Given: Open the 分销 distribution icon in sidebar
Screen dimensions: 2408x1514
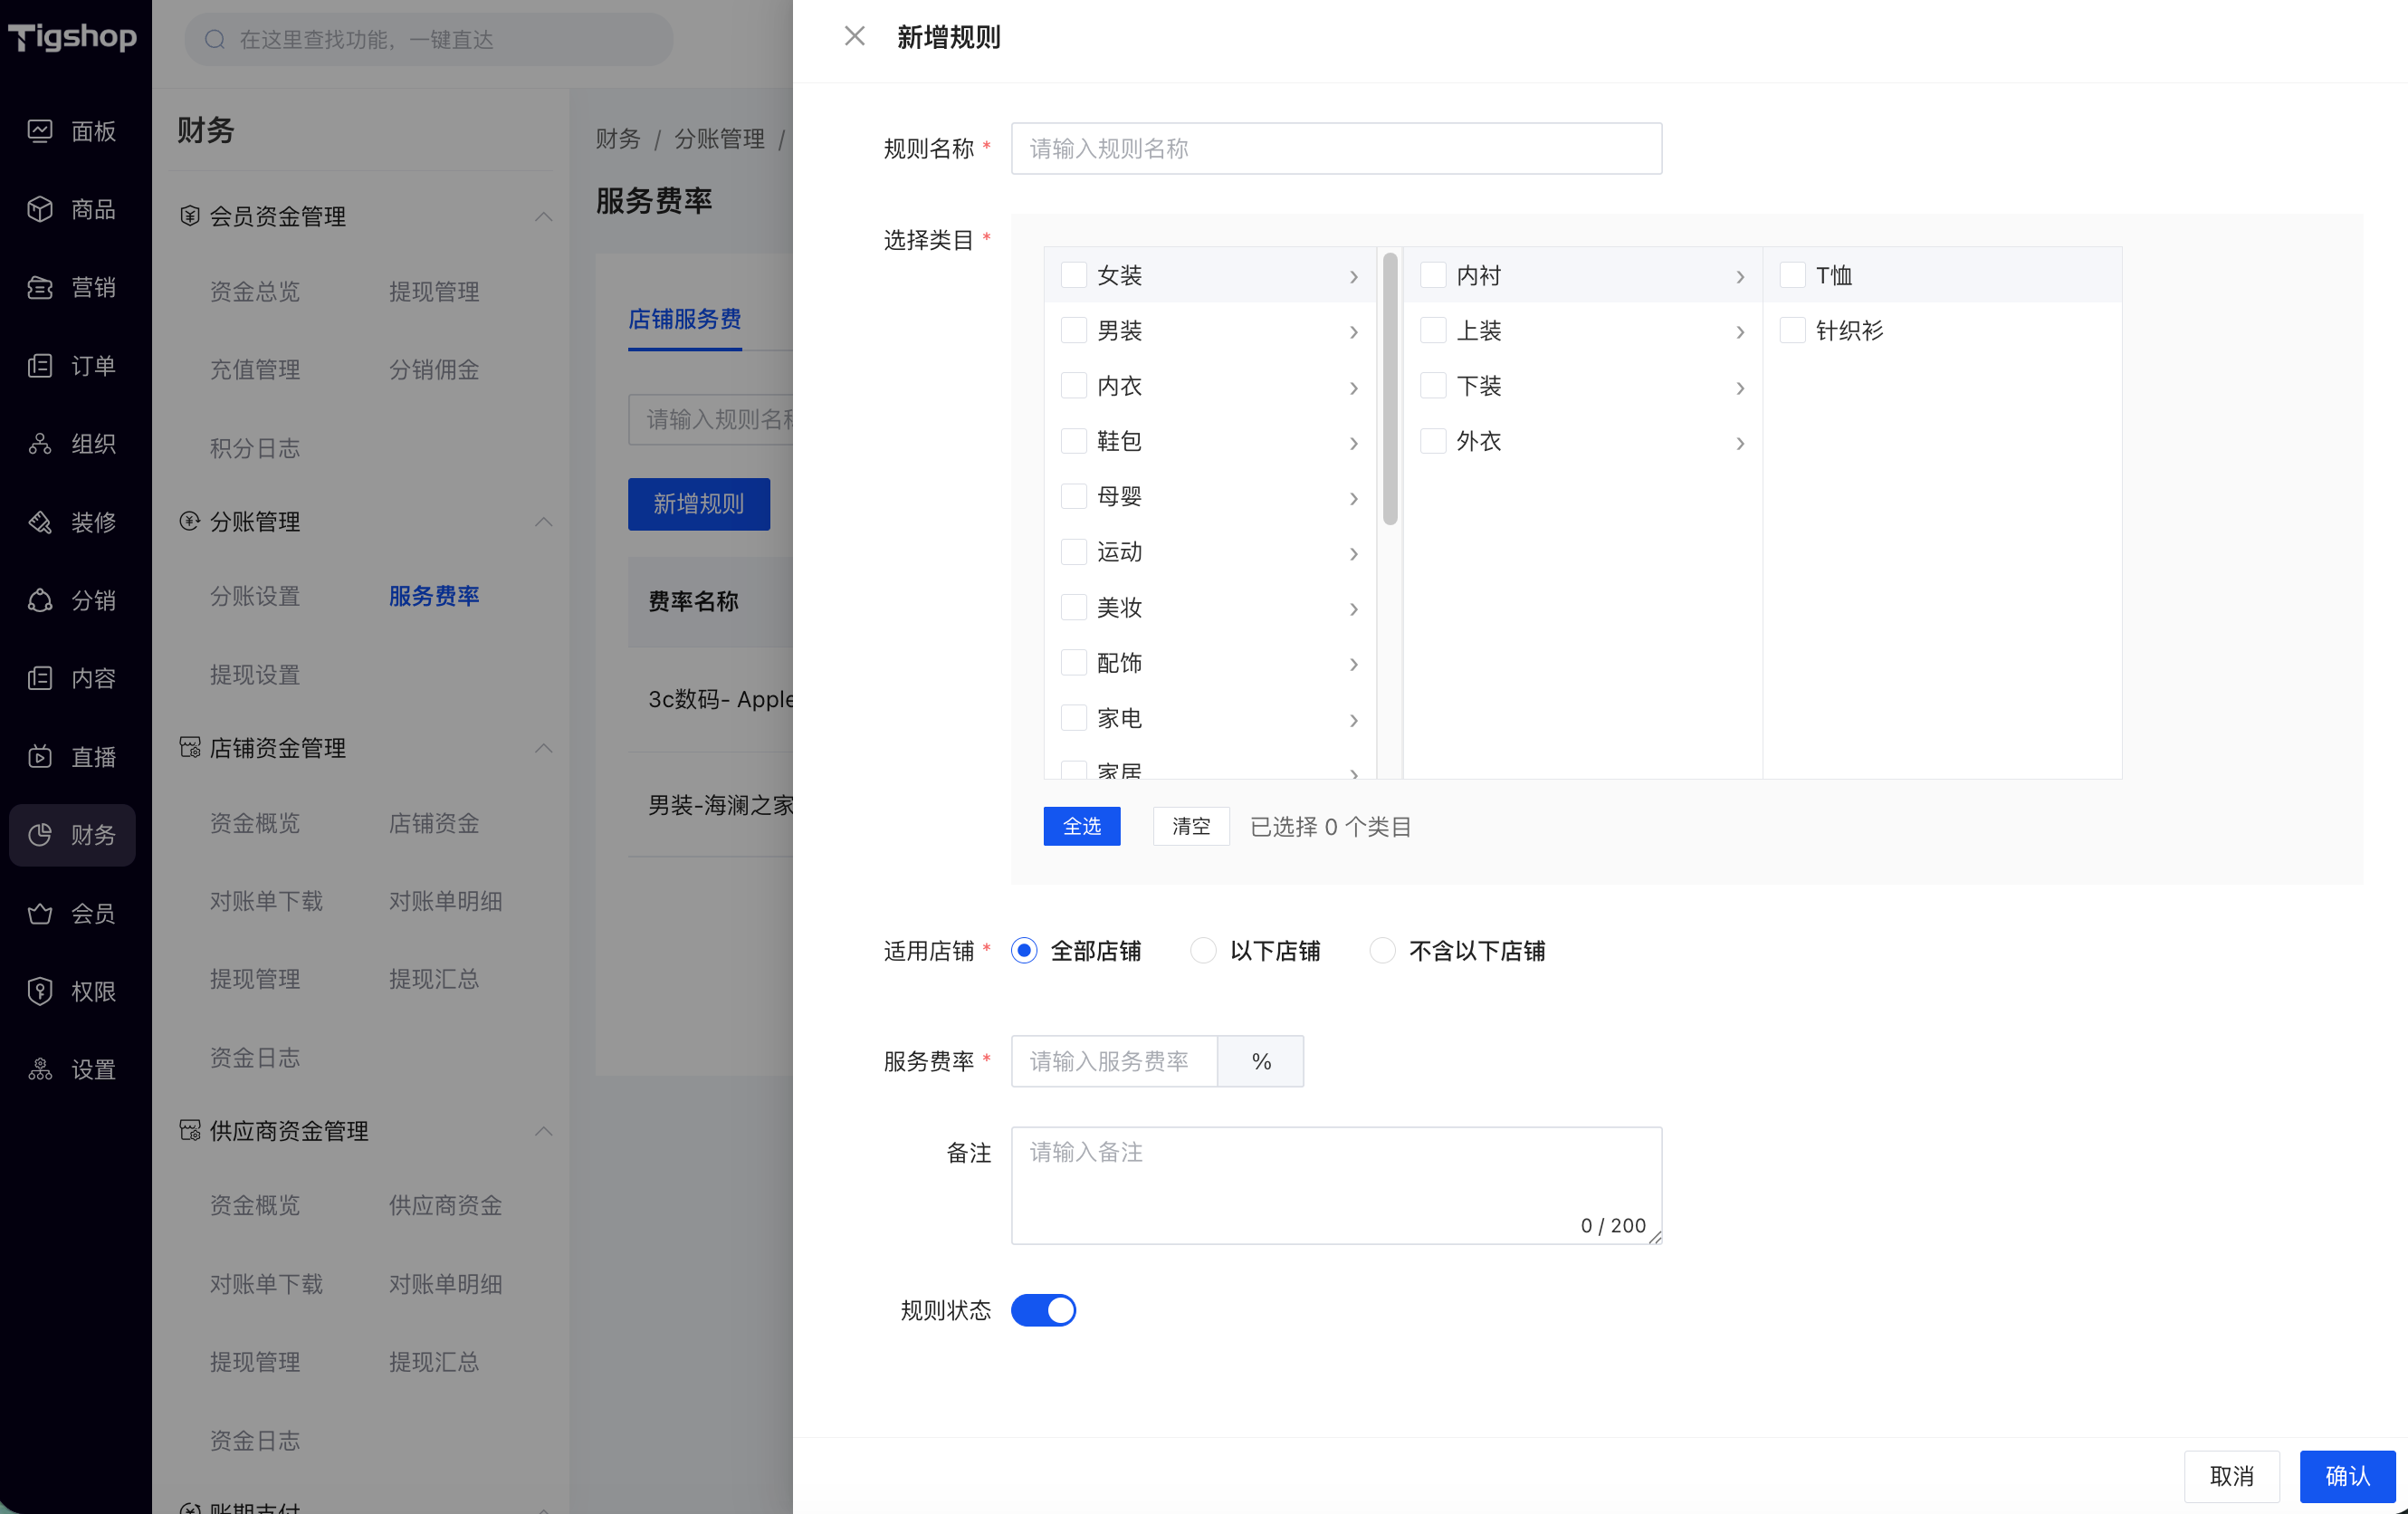Looking at the screenshot, I should point(40,600).
